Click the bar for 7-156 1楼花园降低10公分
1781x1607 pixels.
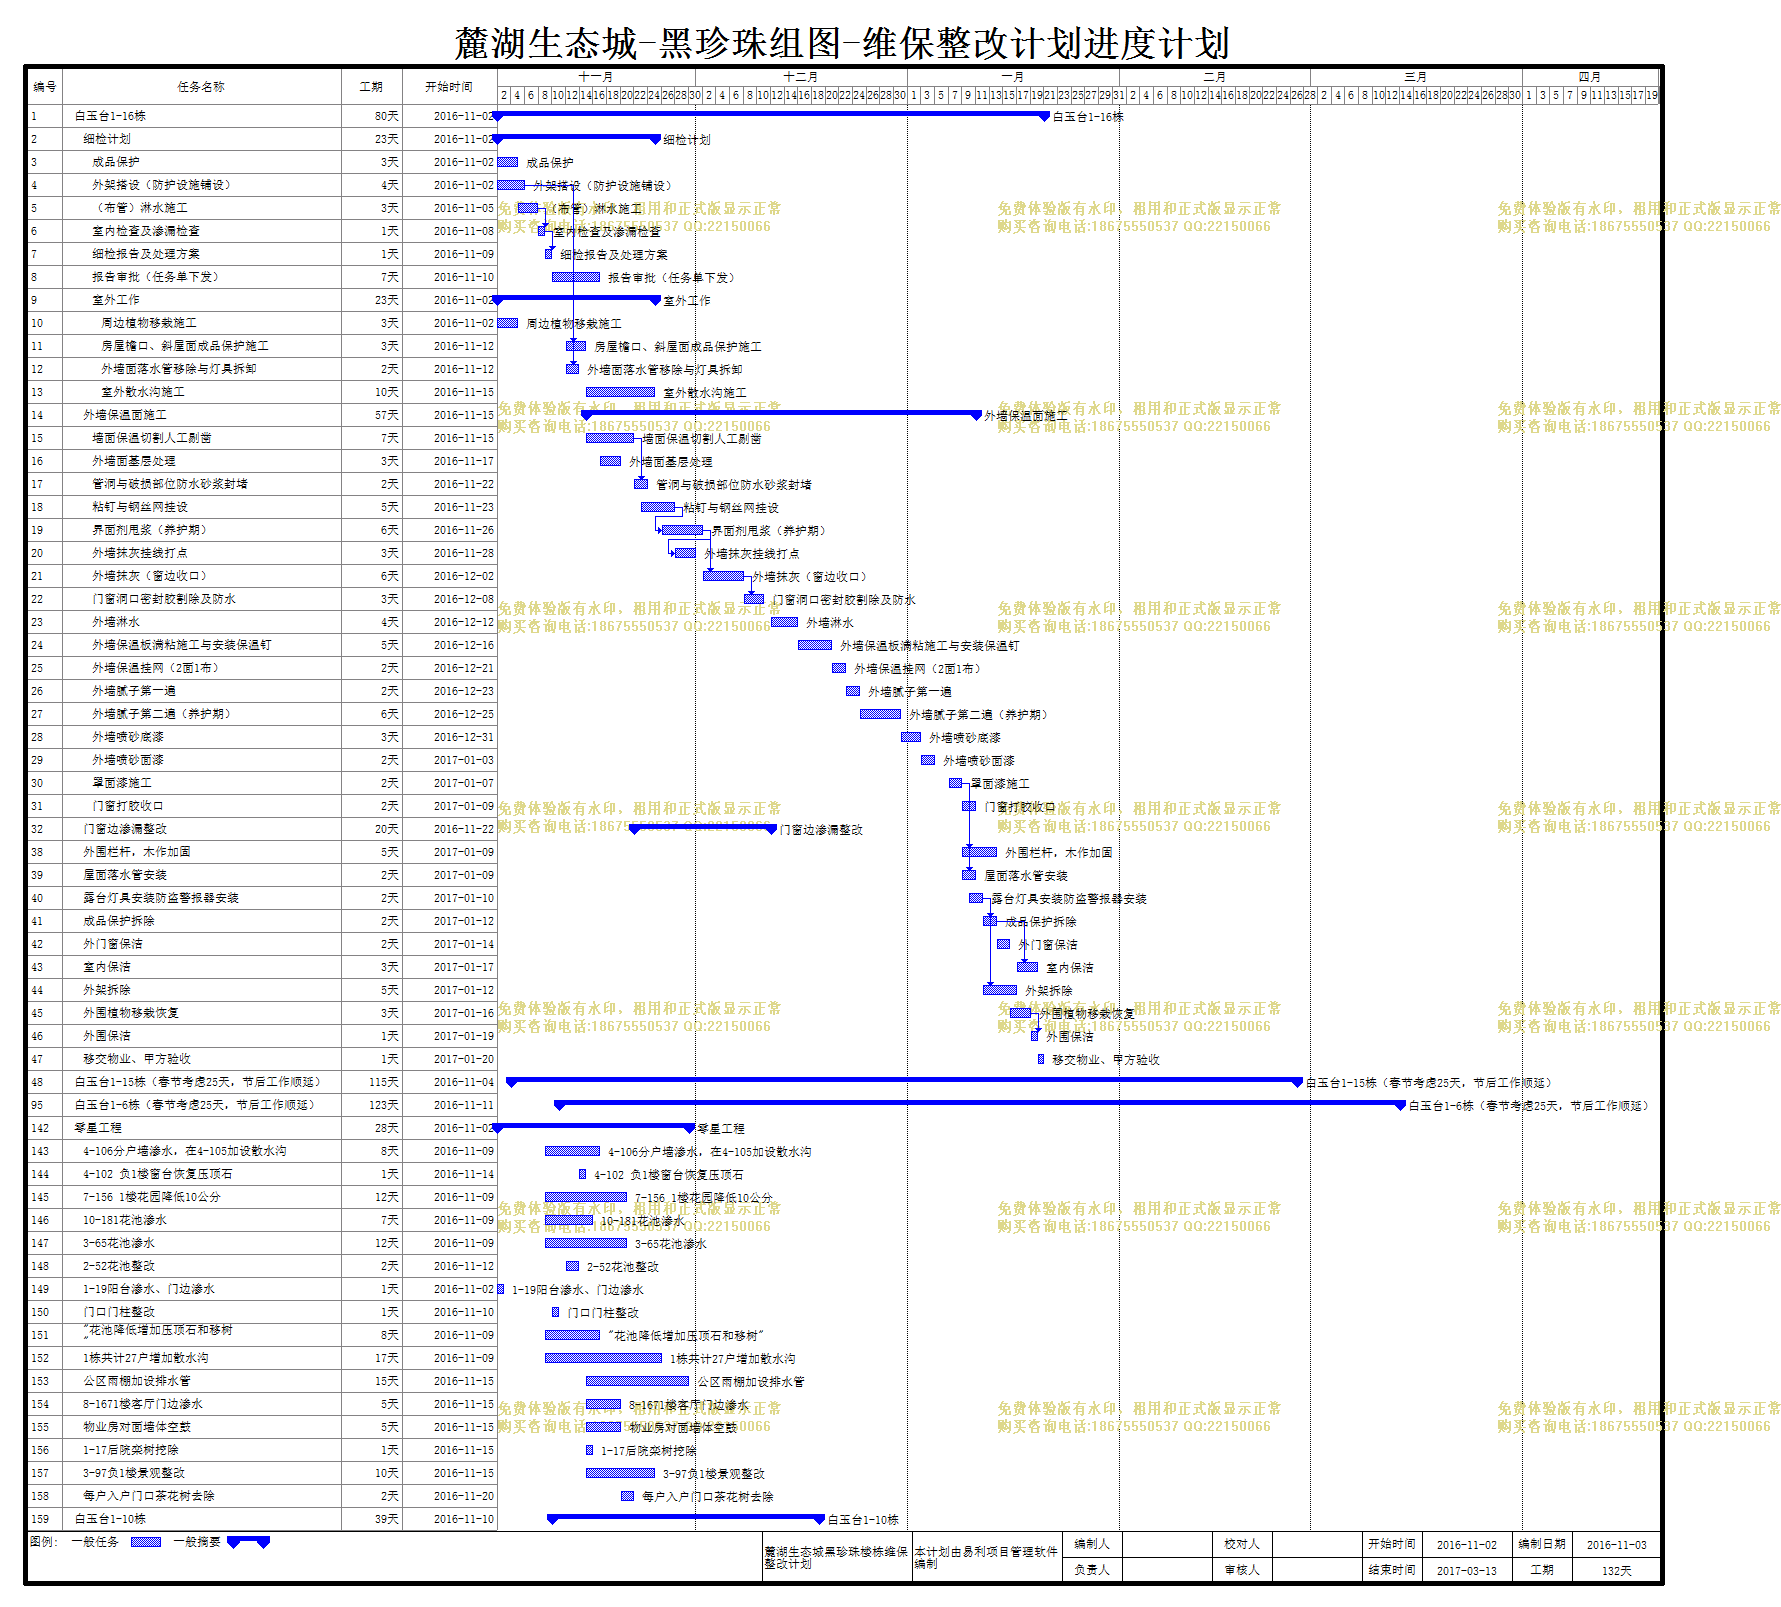(x=586, y=1197)
